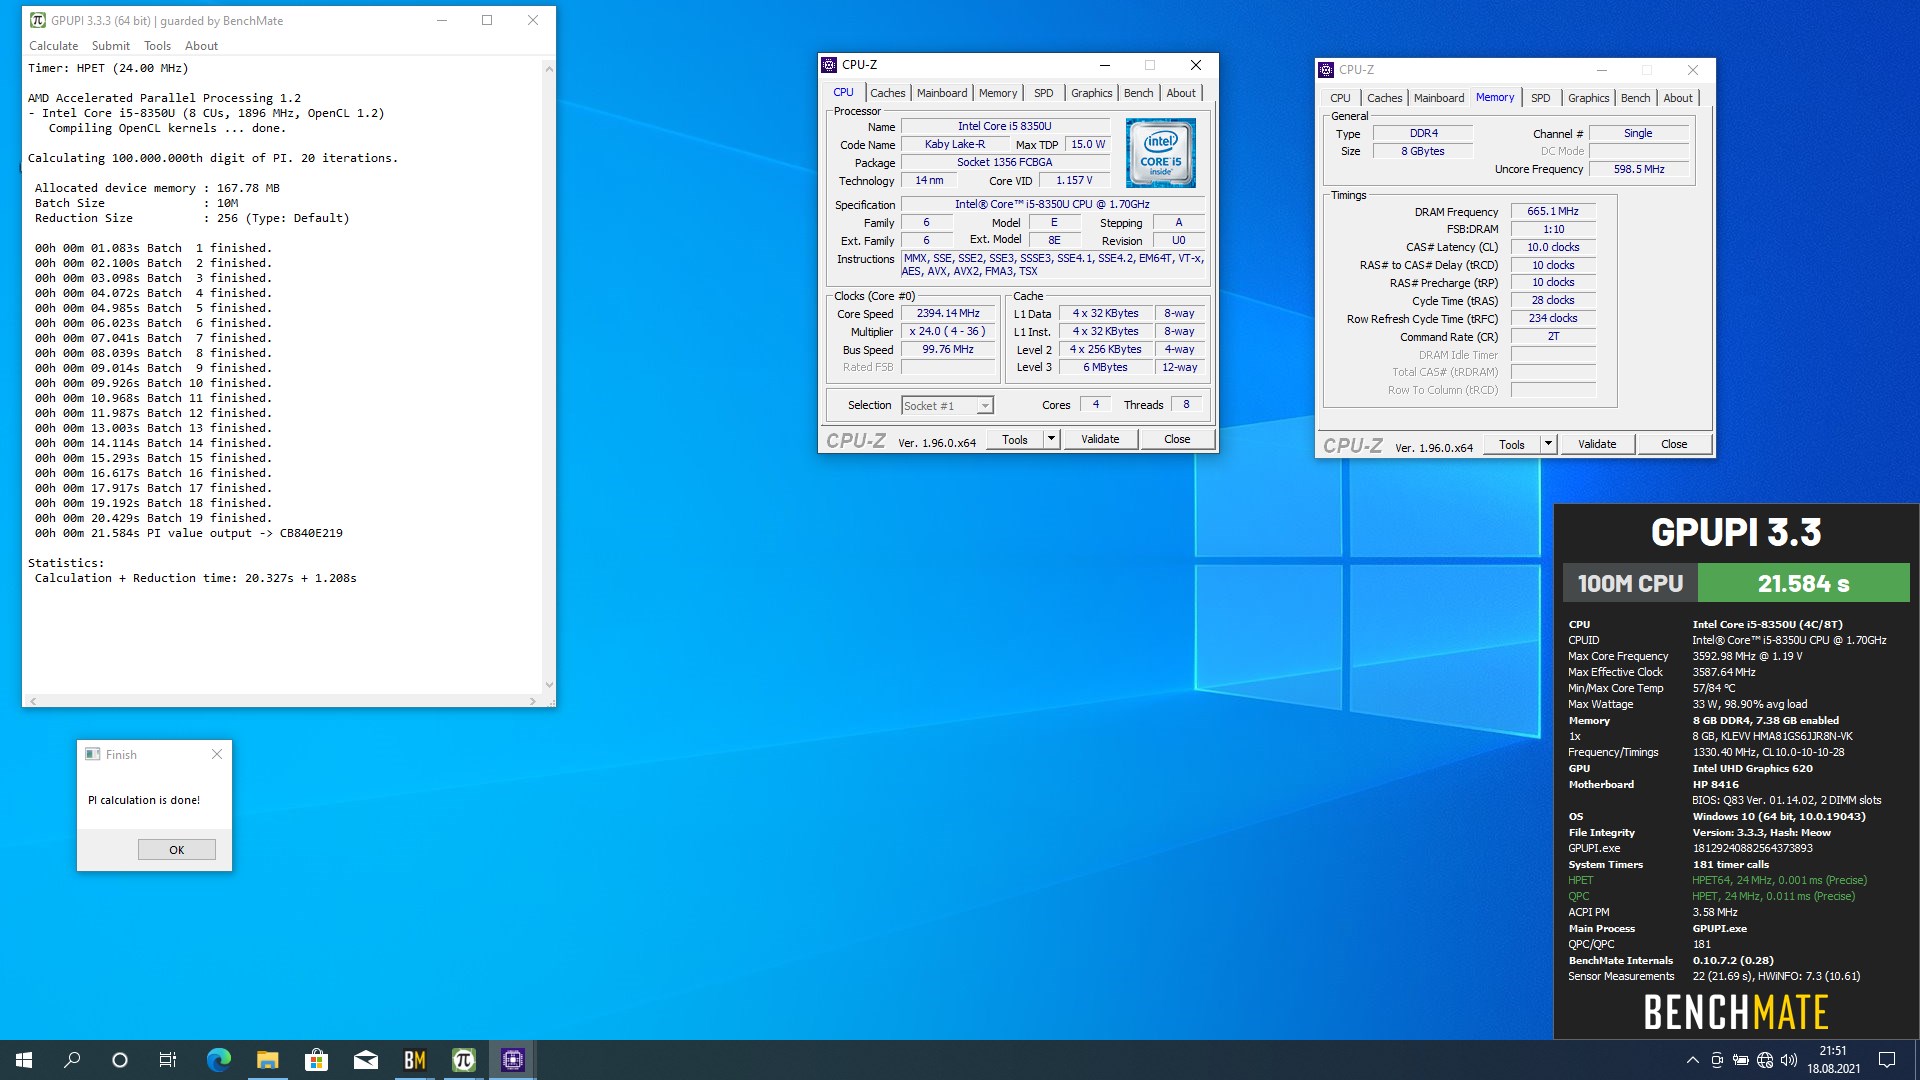The height and width of the screenshot is (1080, 1920).
Task: Close the Finish dialog with X
Action: 217,754
